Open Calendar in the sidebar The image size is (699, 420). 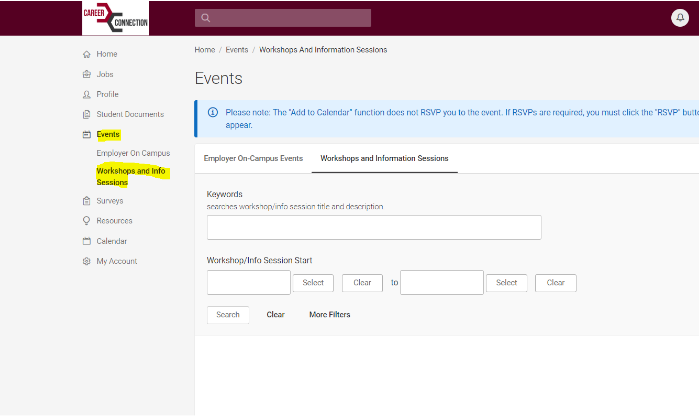111,241
